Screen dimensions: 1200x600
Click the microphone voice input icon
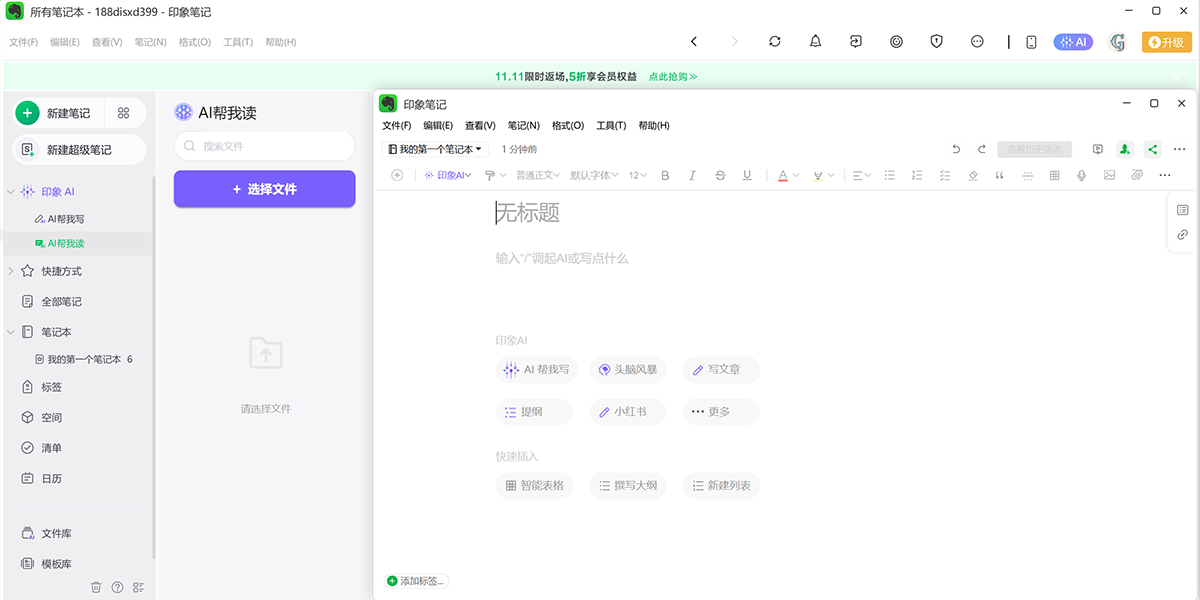point(1081,176)
